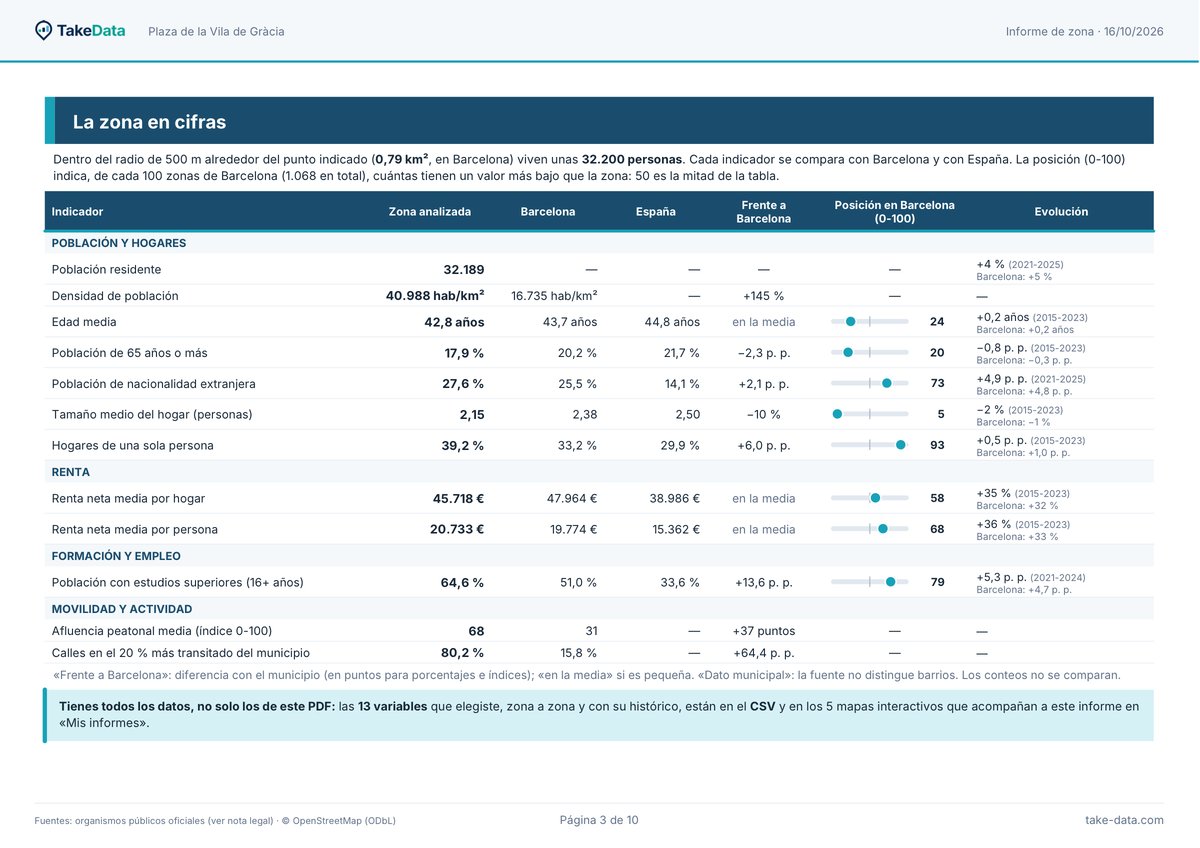The width and height of the screenshot is (1200, 848).
Task: Click the "Renta neta media por persona" row label
Action: [134, 529]
